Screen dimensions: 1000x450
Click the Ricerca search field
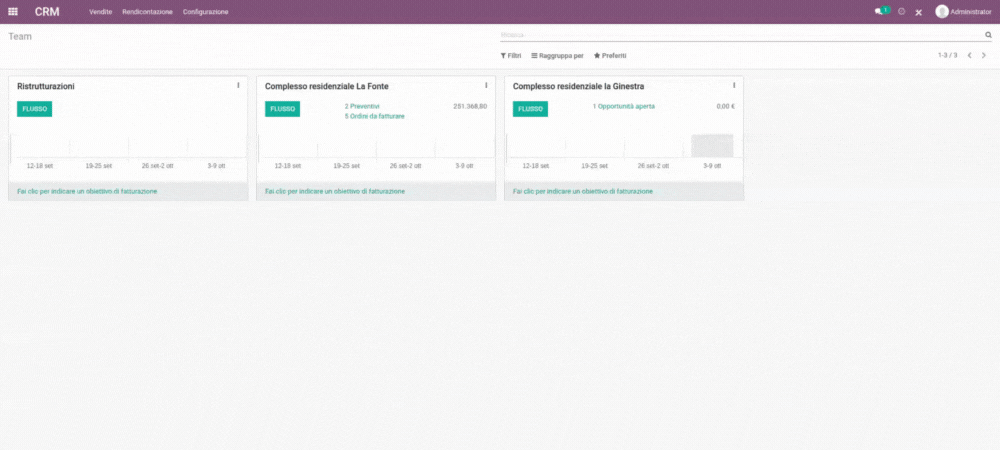click(740, 34)
